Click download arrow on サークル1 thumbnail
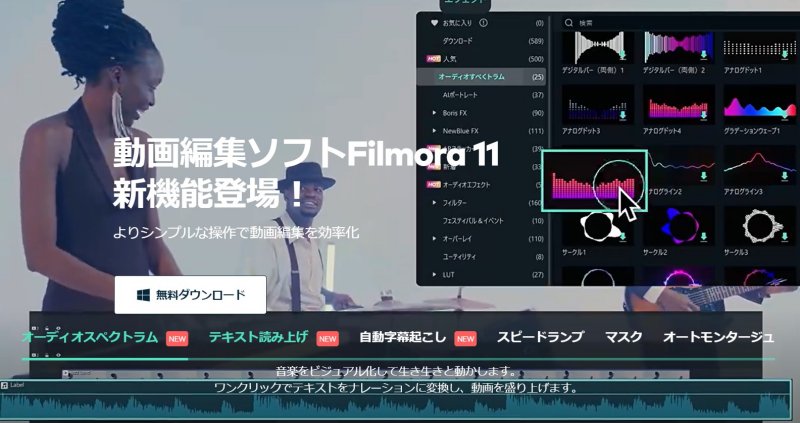The height and width of the screenshot is (423, 800). pos(622,237)
